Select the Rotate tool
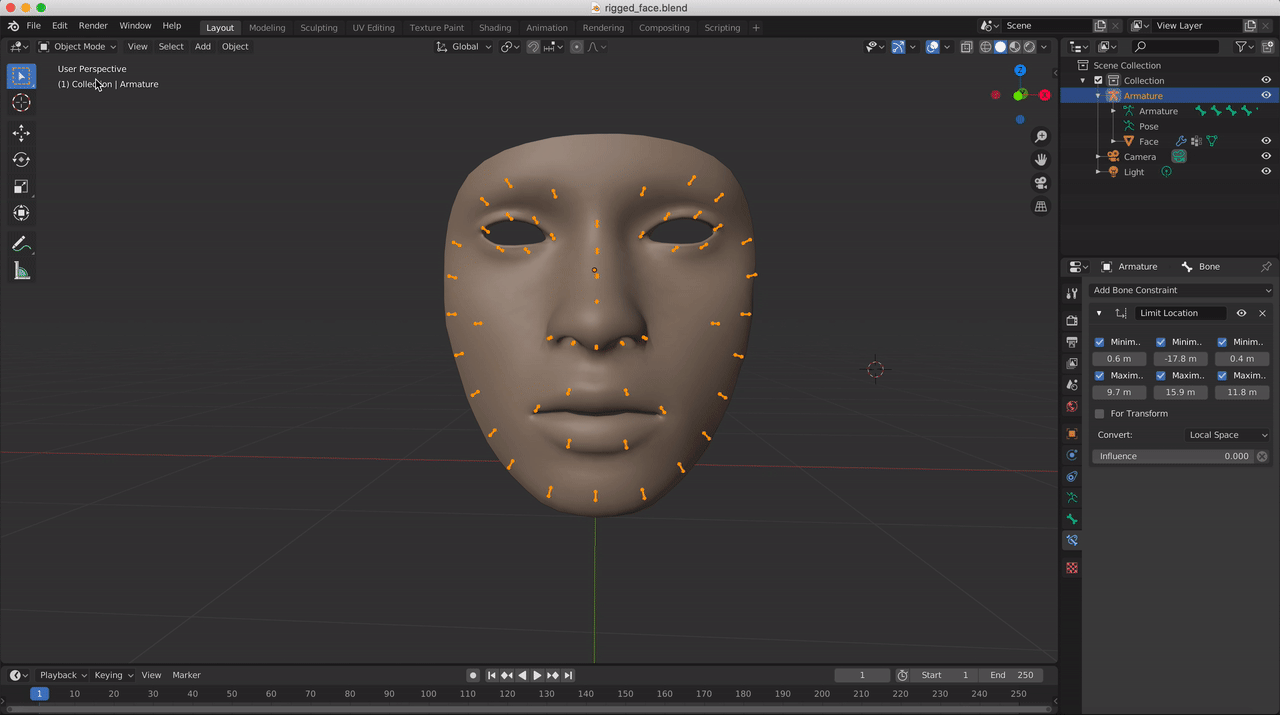This screenshot has width=1280, height=715. [21, 160]
